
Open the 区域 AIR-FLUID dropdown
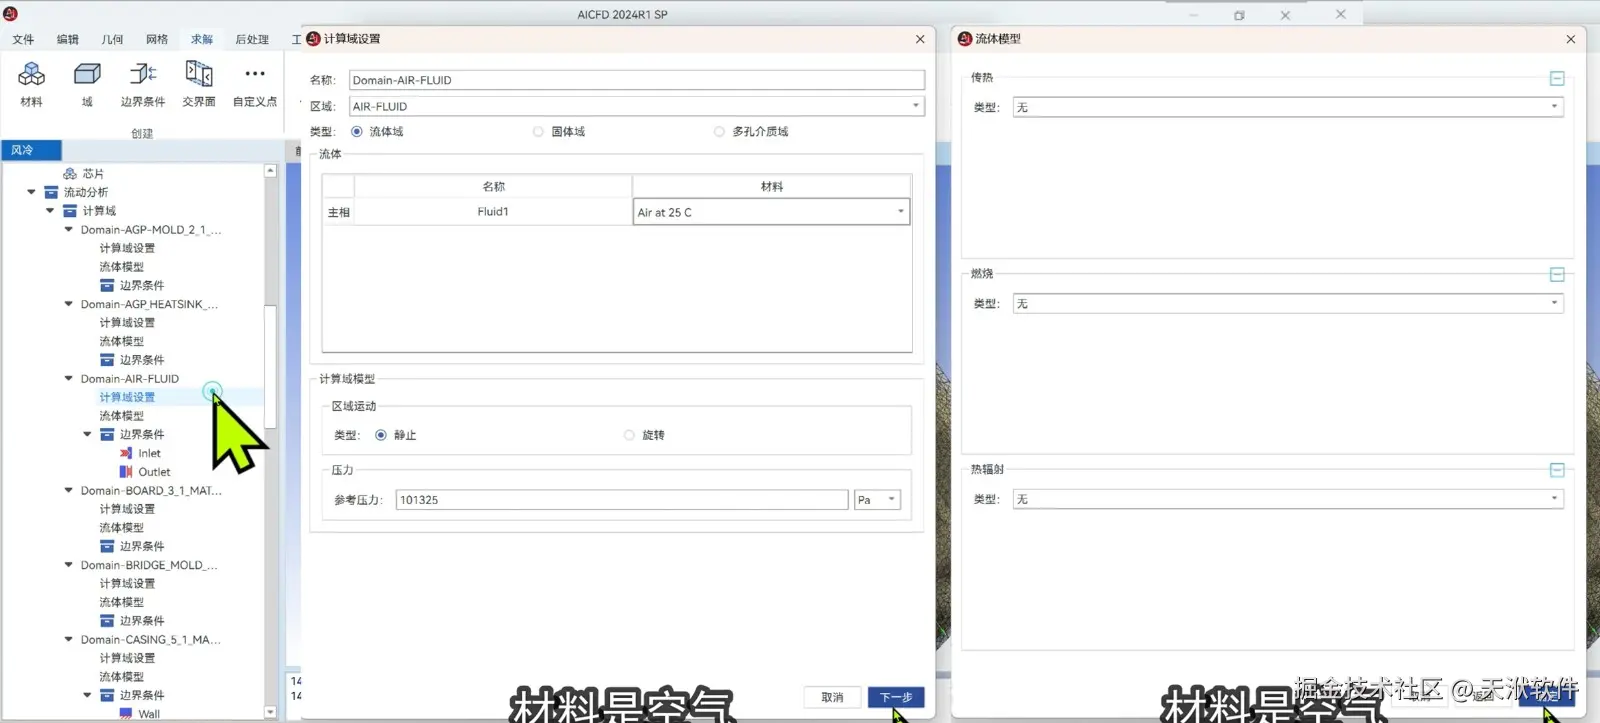click(636, 106)
